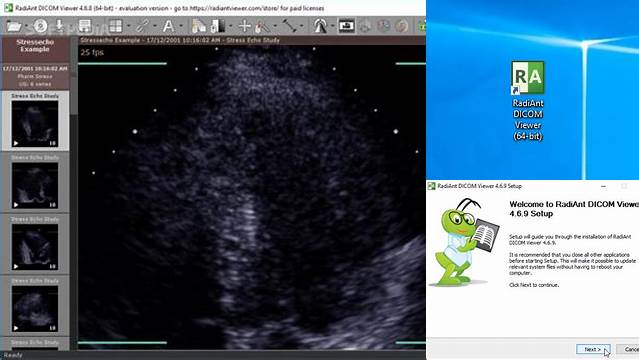Play the third Stress Echo Study thumbnail

pos(16,266)
